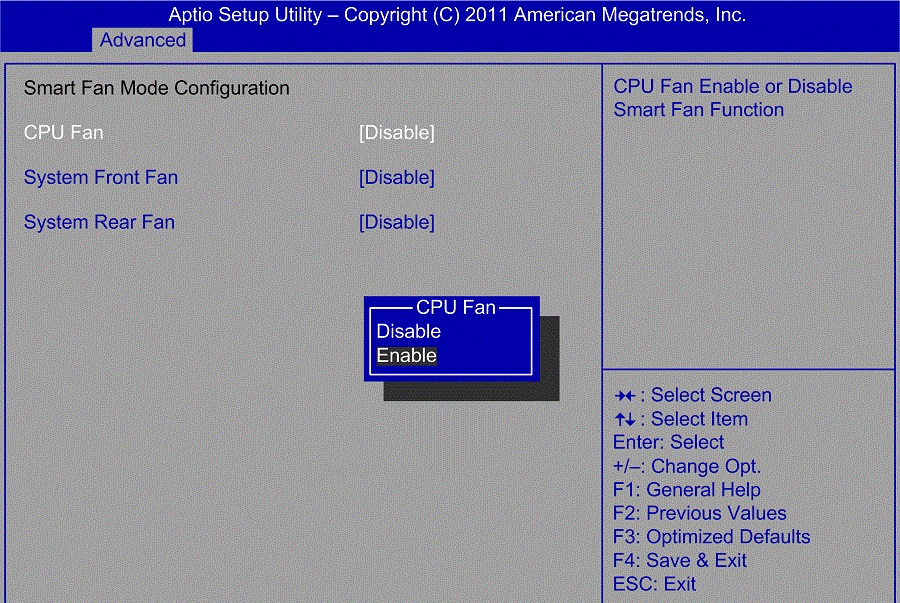
Task: Click F2: Previous Values
Action: coord(699,514)
